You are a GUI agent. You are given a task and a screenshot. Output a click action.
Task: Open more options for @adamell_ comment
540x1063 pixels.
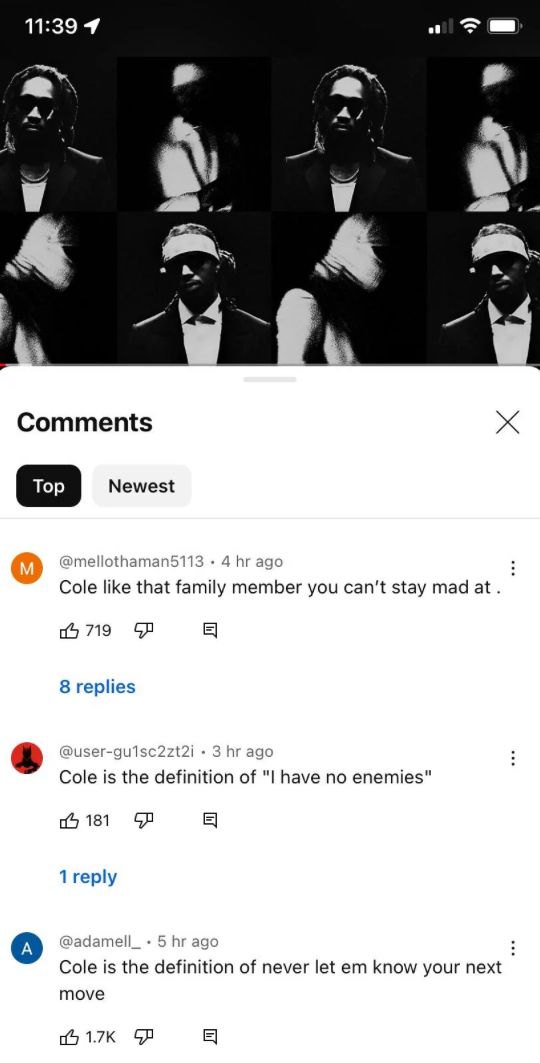513,948
